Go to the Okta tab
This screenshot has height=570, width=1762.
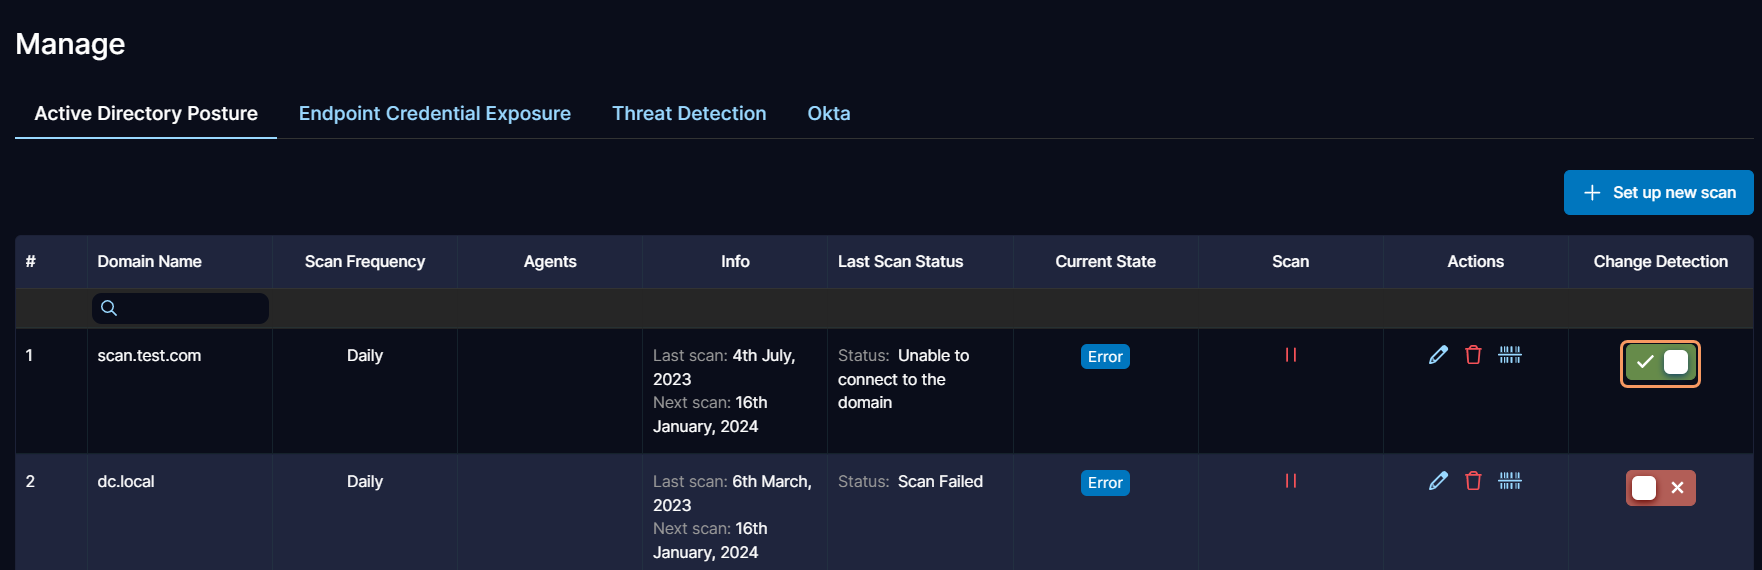coord(829,114)
